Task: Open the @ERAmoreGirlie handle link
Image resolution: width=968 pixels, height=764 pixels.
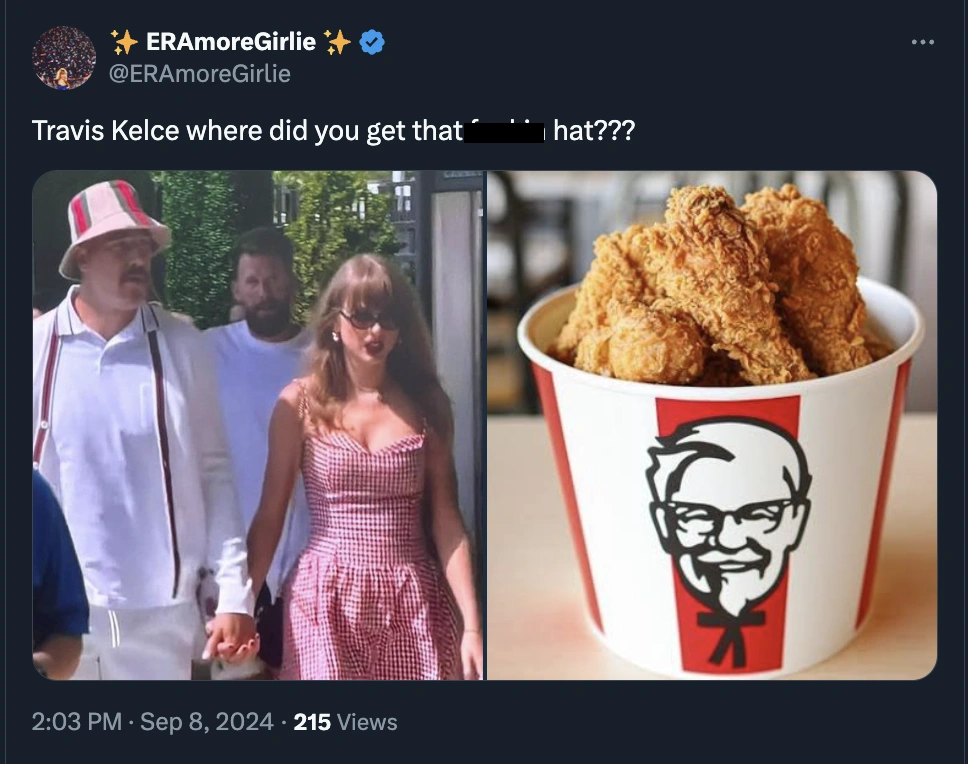Action: pos(199,73)
